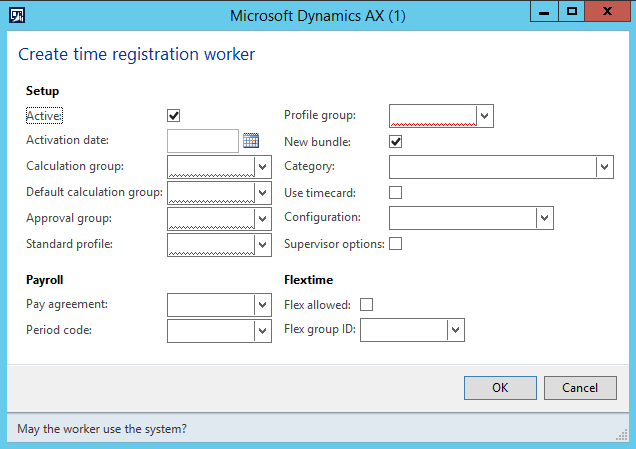Screen dimensions: 636x449
Task: Enable the Use timecard checkbox
Action: [395, 192]
